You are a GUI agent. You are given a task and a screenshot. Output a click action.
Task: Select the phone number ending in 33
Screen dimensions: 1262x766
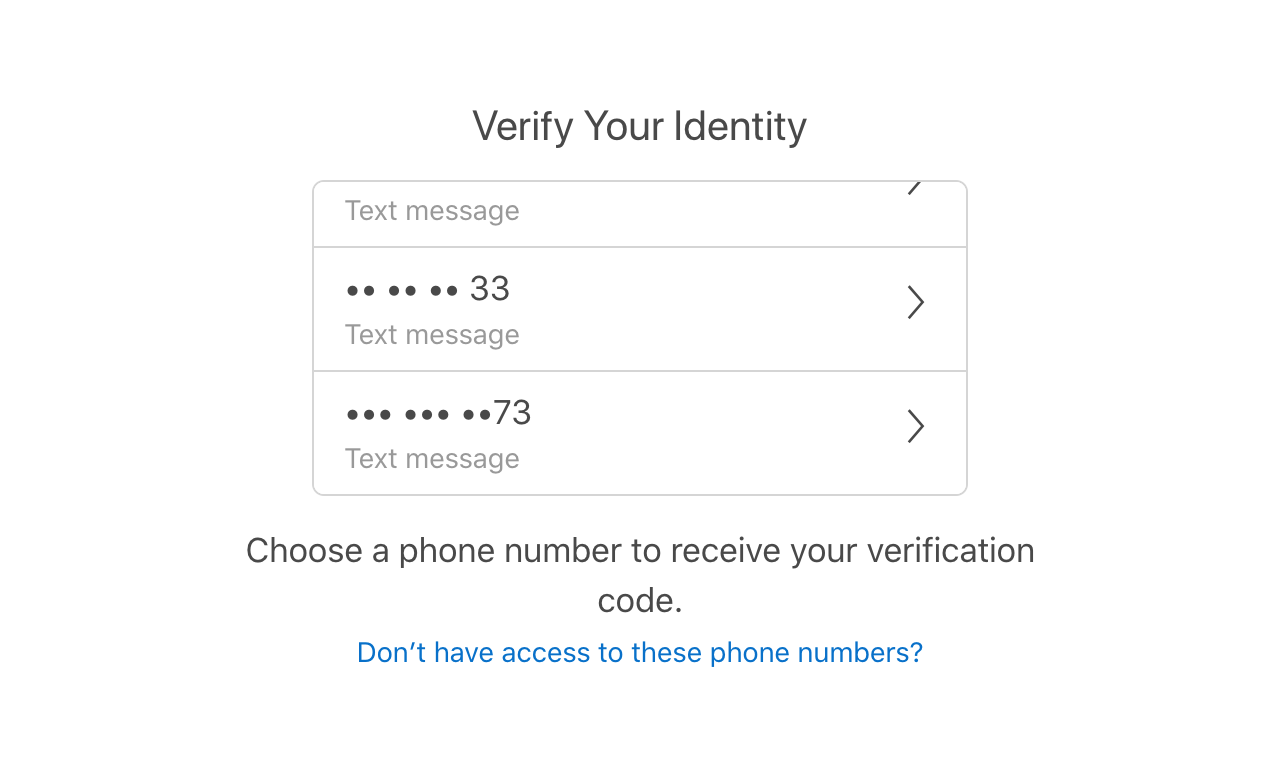tap(640, 309)
